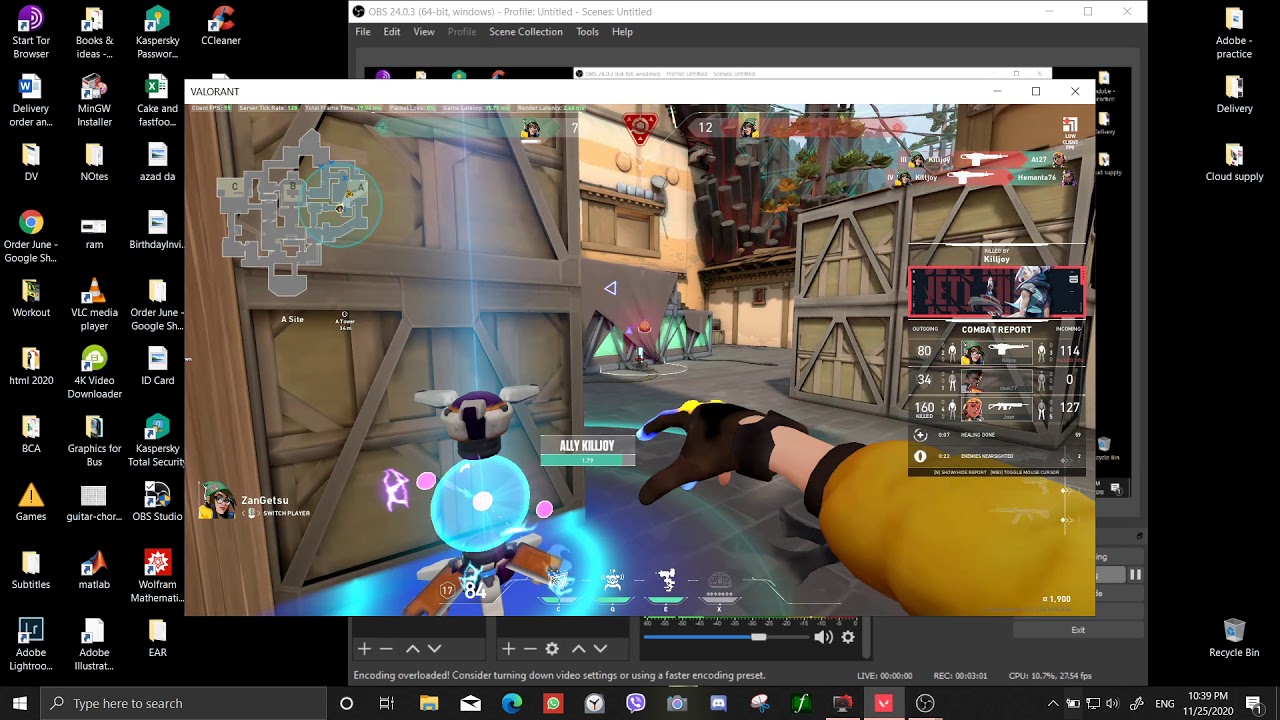Open Wolfram Mathematica desktop icon
Viewport: 1280px width, 720px height.
(x=157, y=577)
